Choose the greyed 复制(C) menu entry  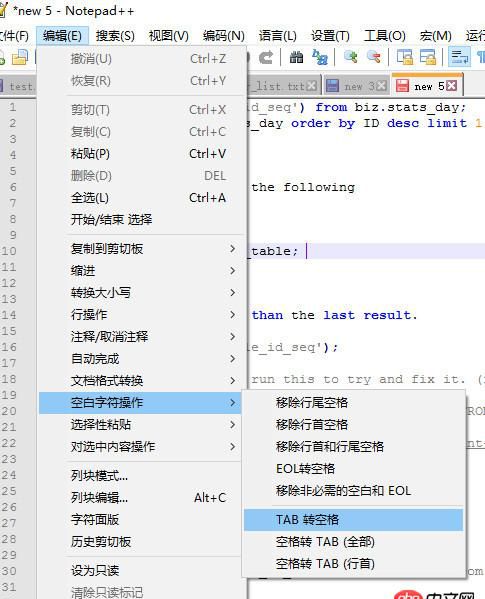pyautogui.click(x=142, y=132)
